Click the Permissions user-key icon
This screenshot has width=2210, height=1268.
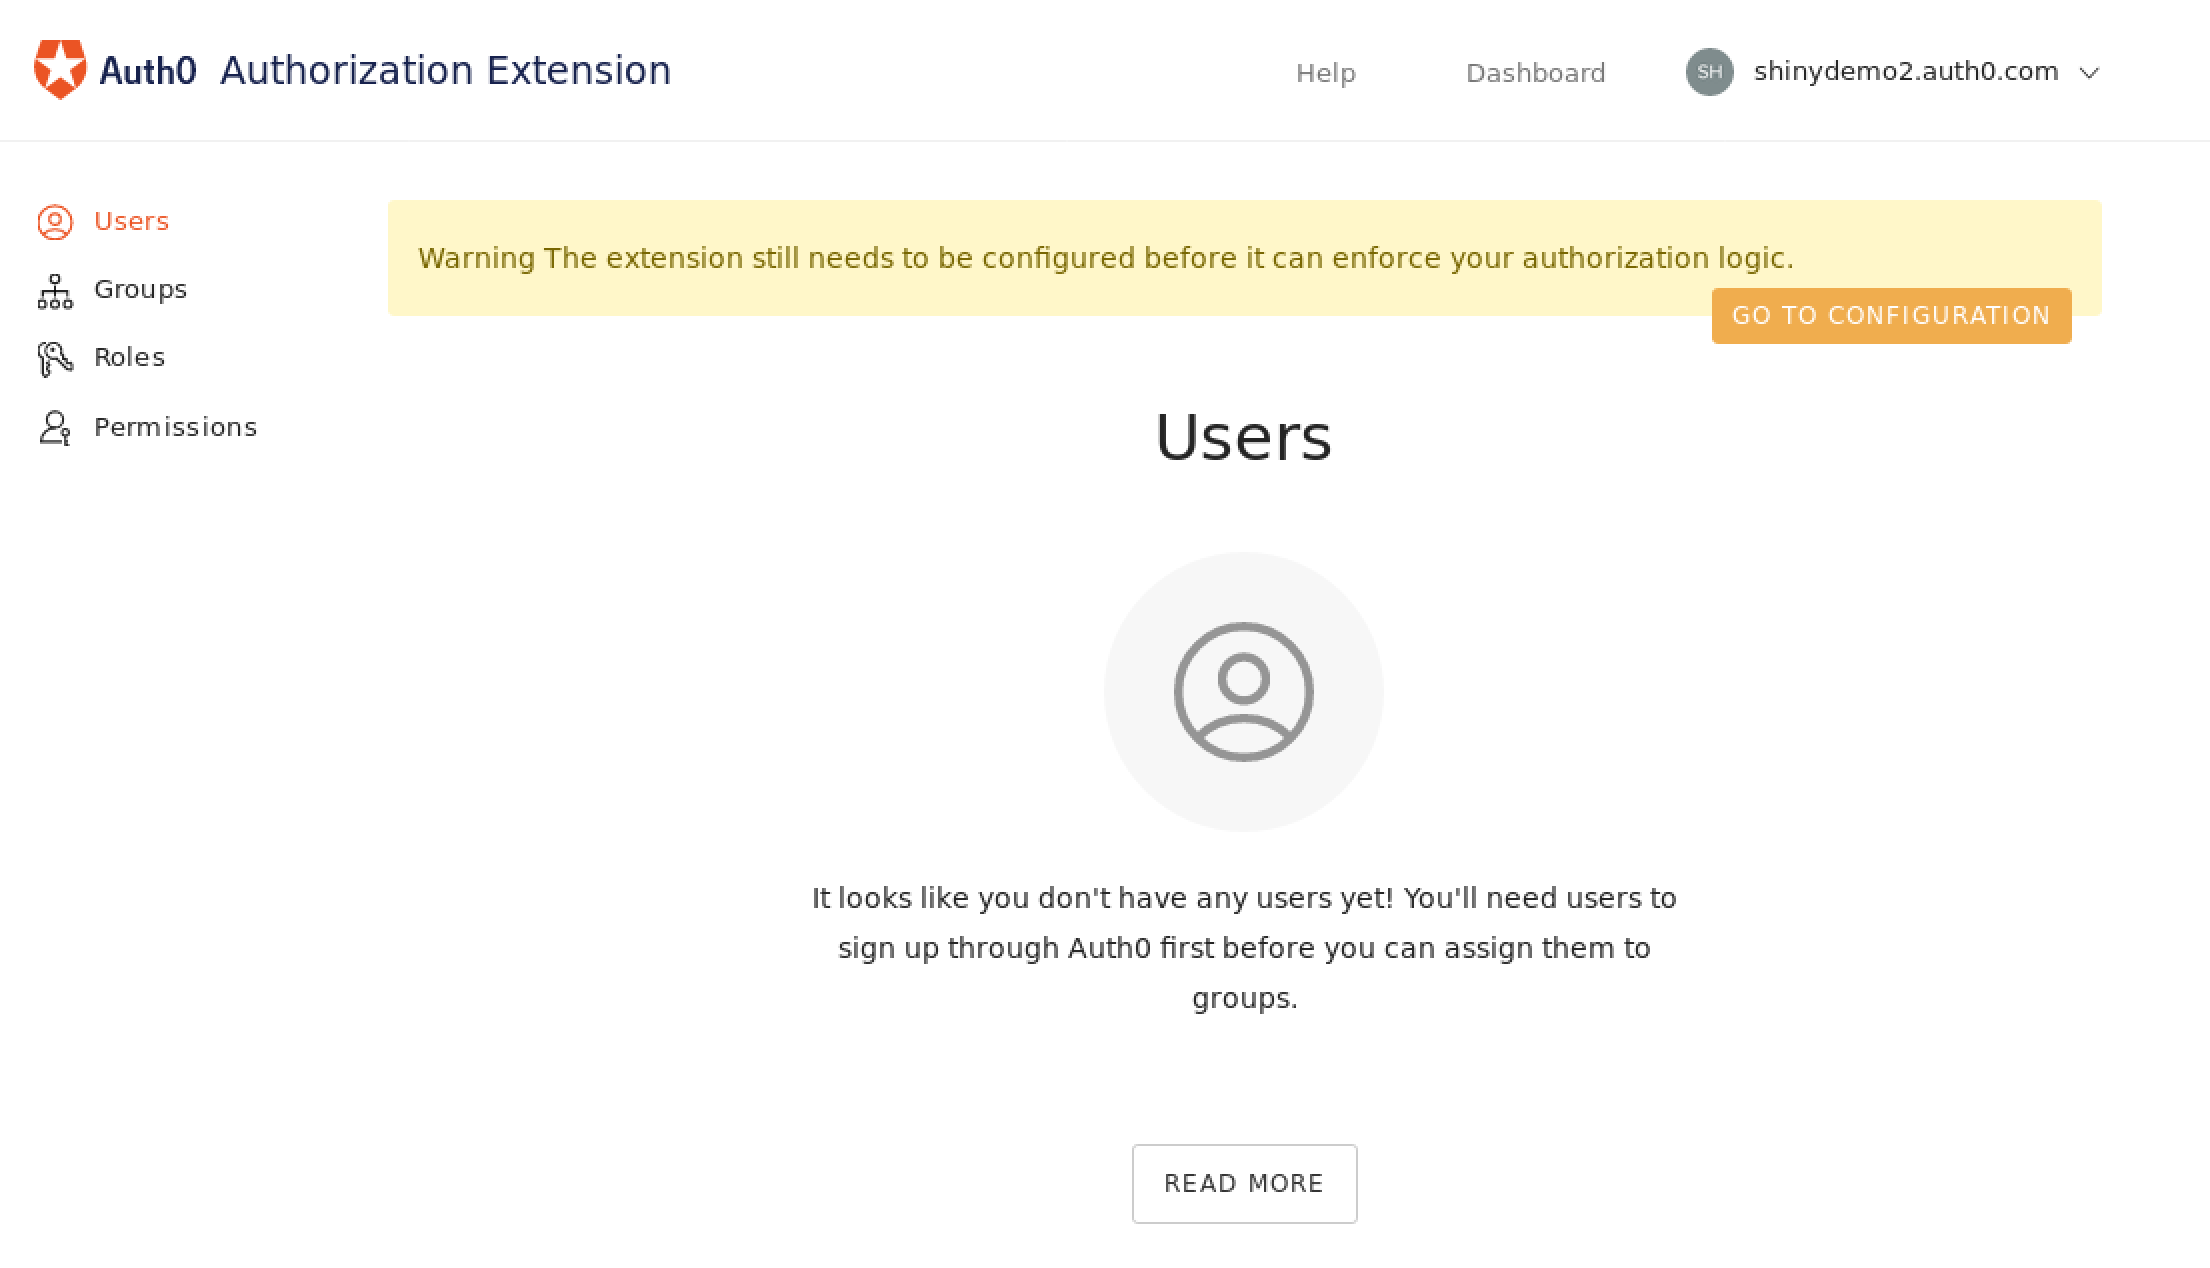55,428
